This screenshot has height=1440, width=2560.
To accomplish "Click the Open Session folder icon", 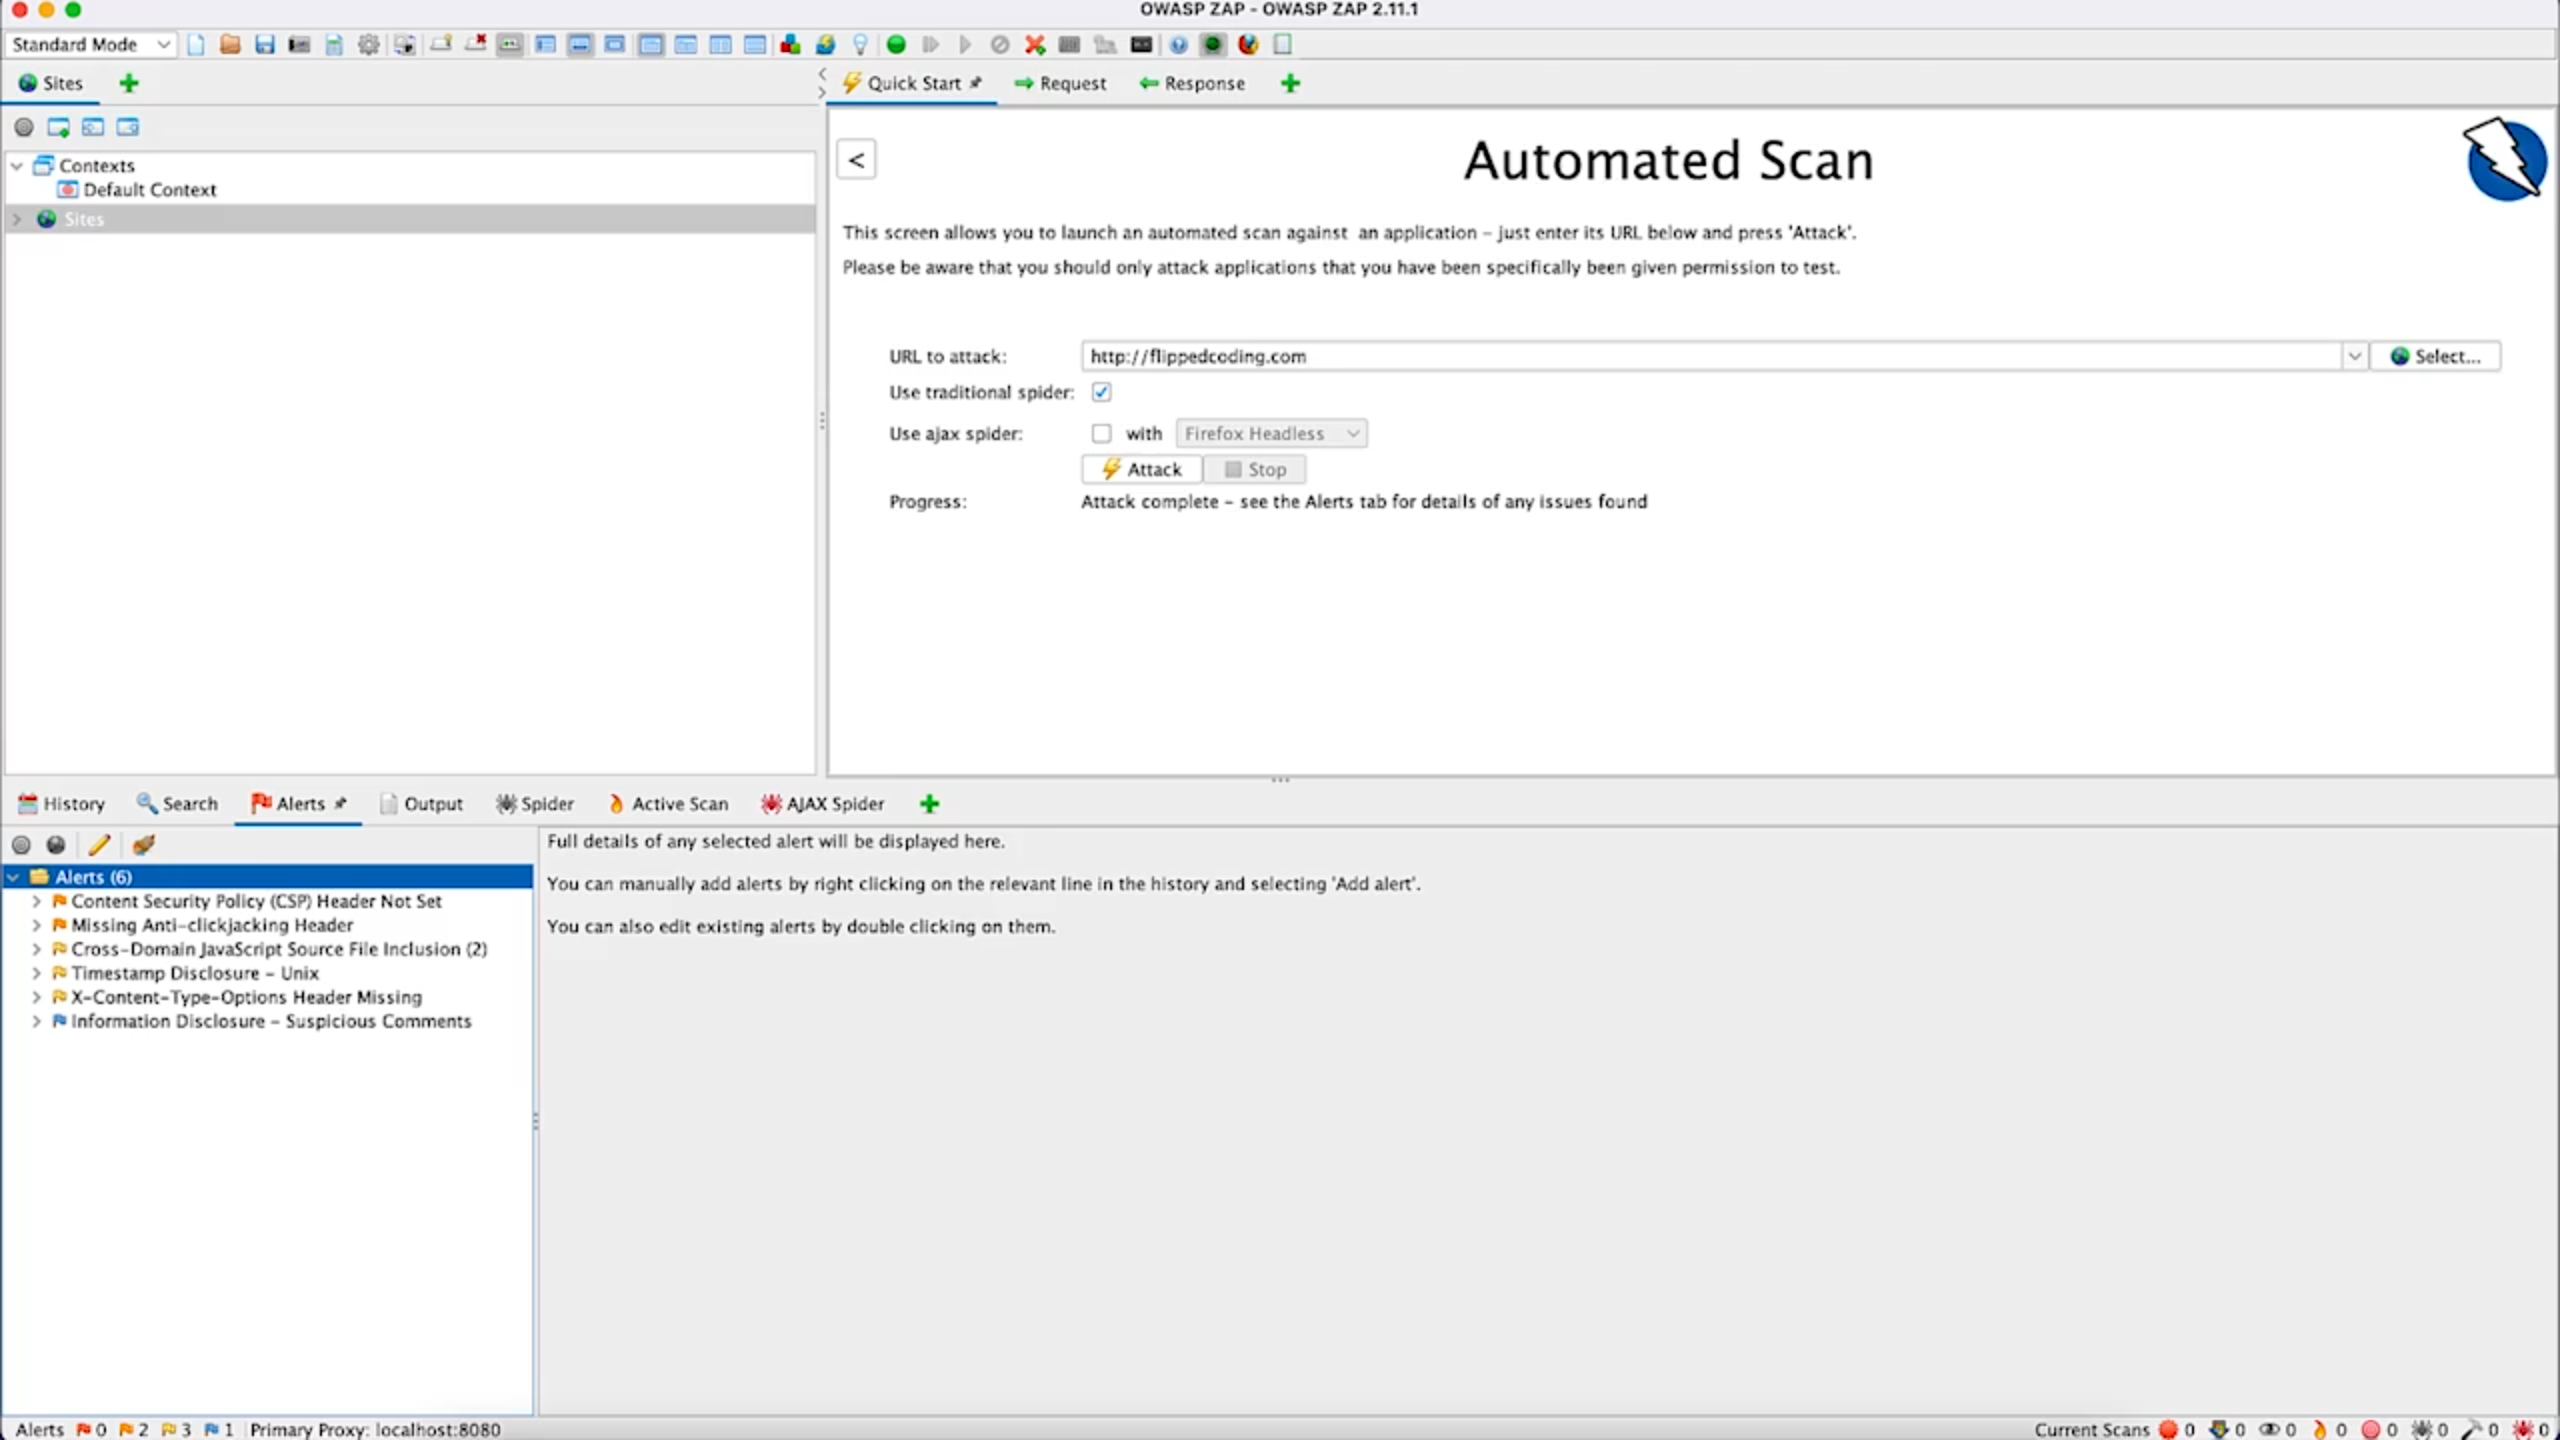I will [230, 44].
